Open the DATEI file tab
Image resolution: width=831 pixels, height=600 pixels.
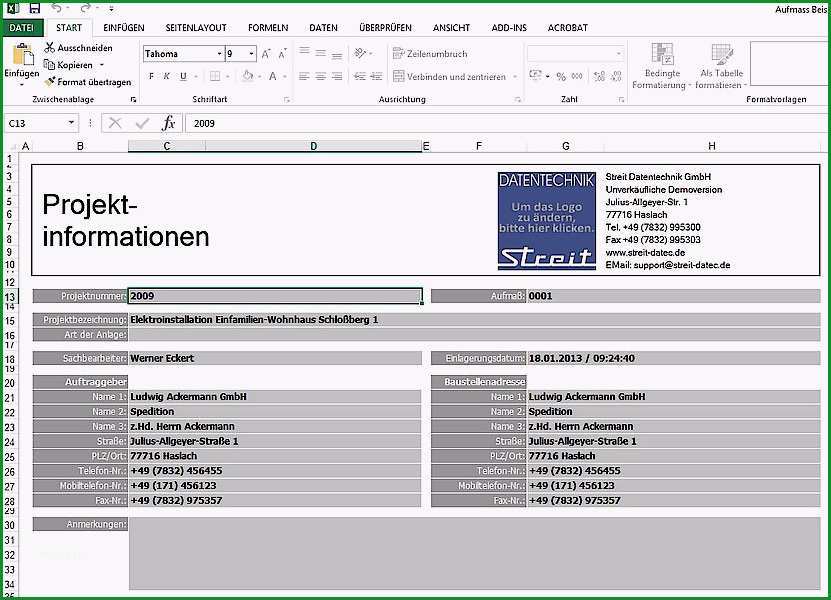(21, 28)
